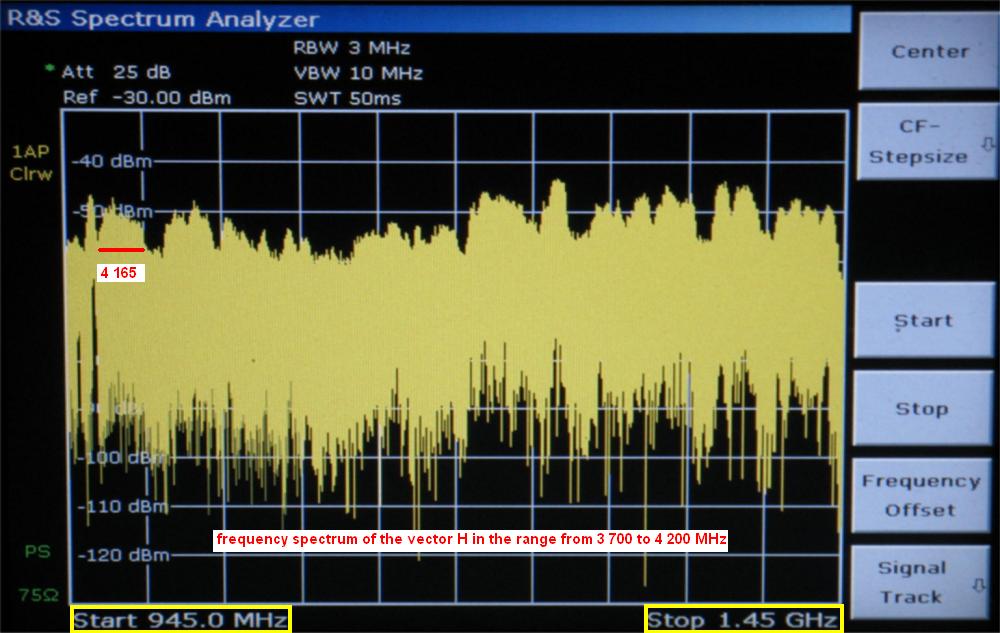Toggle the Clrw trace mode indicator
Viewport: 1000px width, 633px height.
(x=30, y=174)
